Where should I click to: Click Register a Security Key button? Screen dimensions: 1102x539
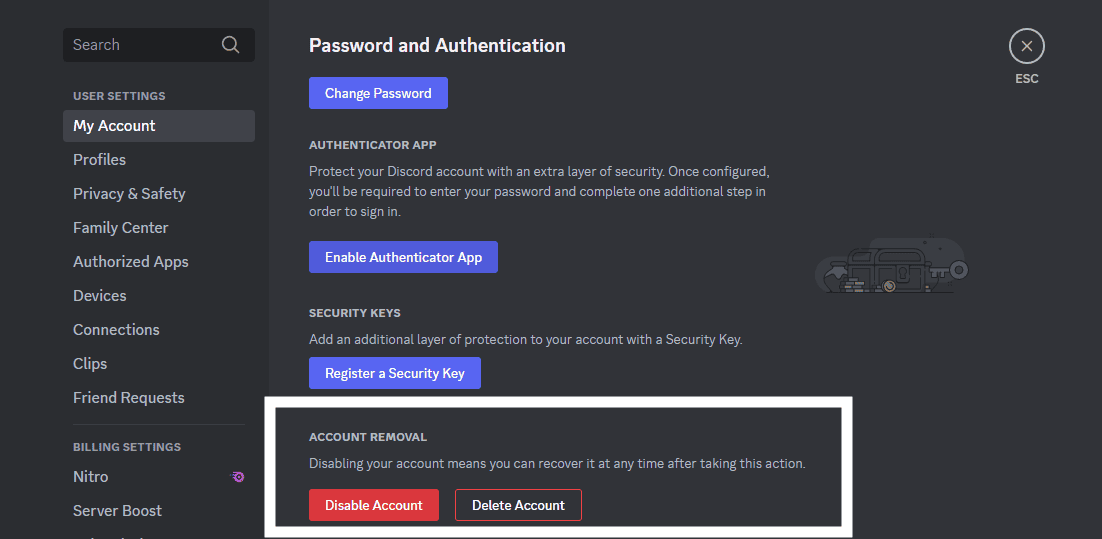(394, 373)
